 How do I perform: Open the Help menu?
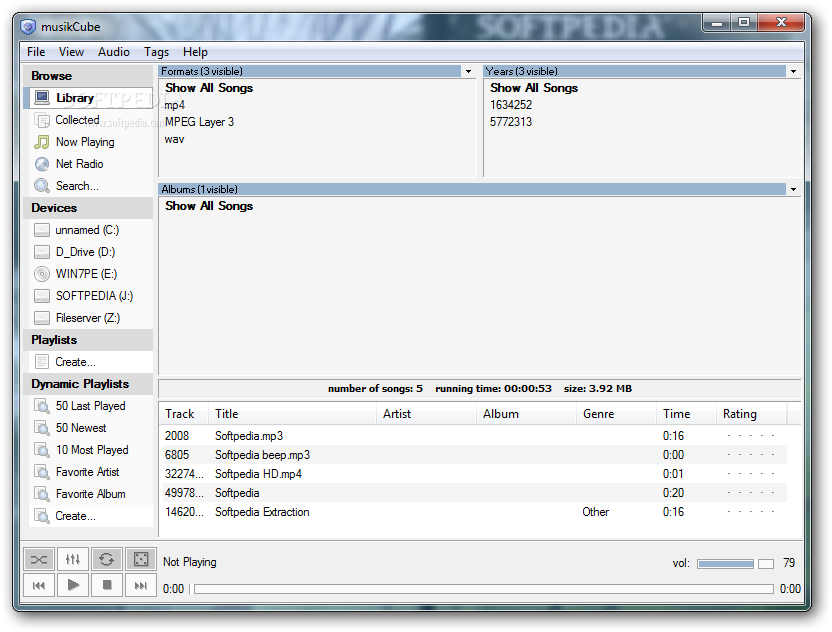(195, 52)
